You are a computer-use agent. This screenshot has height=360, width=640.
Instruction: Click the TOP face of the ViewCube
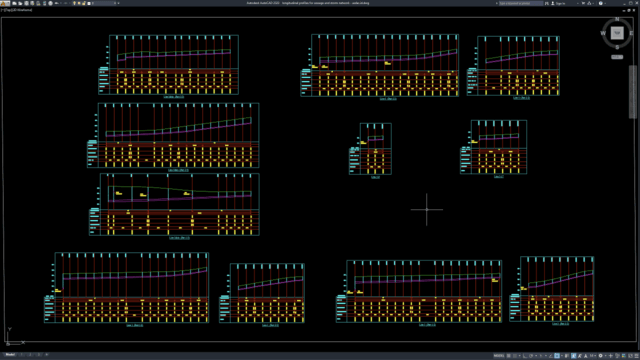617,33
